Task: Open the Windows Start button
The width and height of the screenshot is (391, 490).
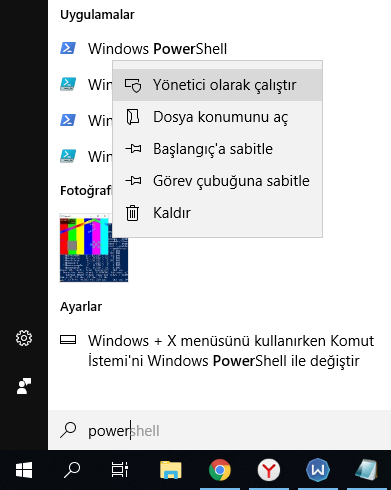Action: click(24, 470)
